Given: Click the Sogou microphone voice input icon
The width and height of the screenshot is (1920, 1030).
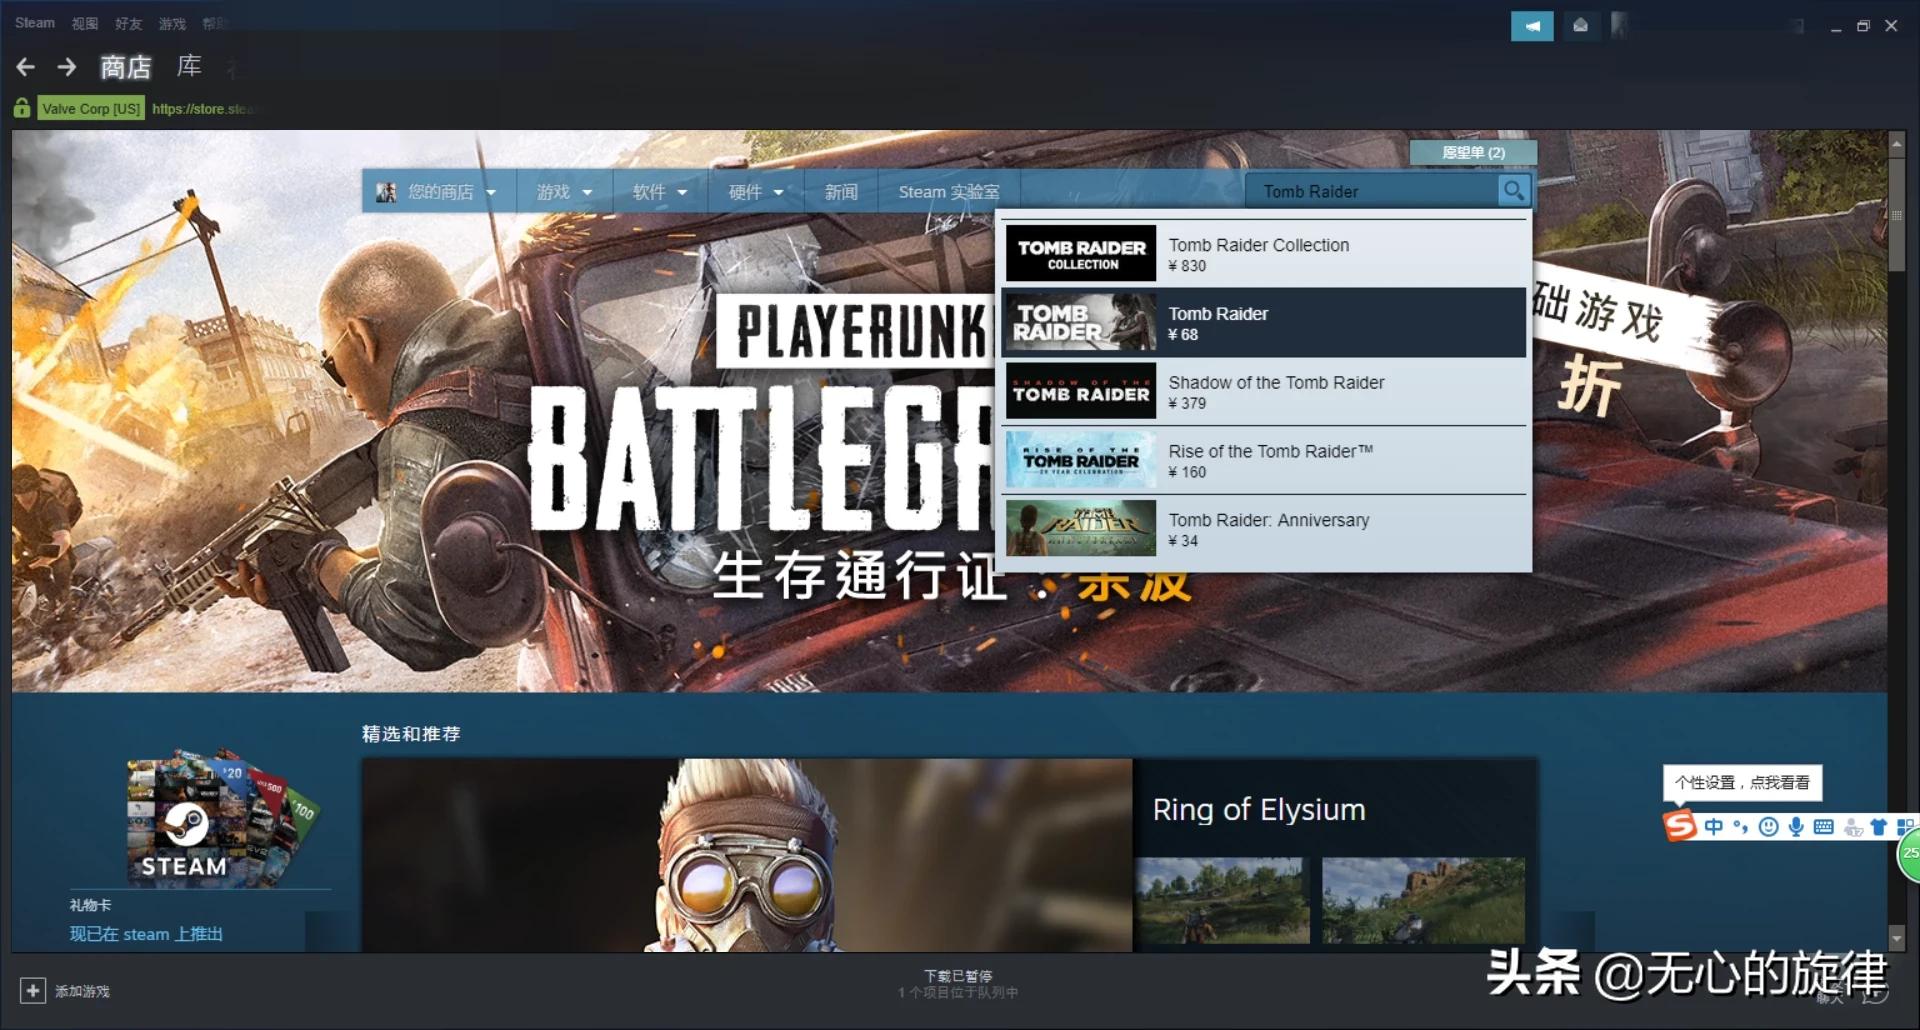Looking at the screenshot, I should click(1796, 826).
